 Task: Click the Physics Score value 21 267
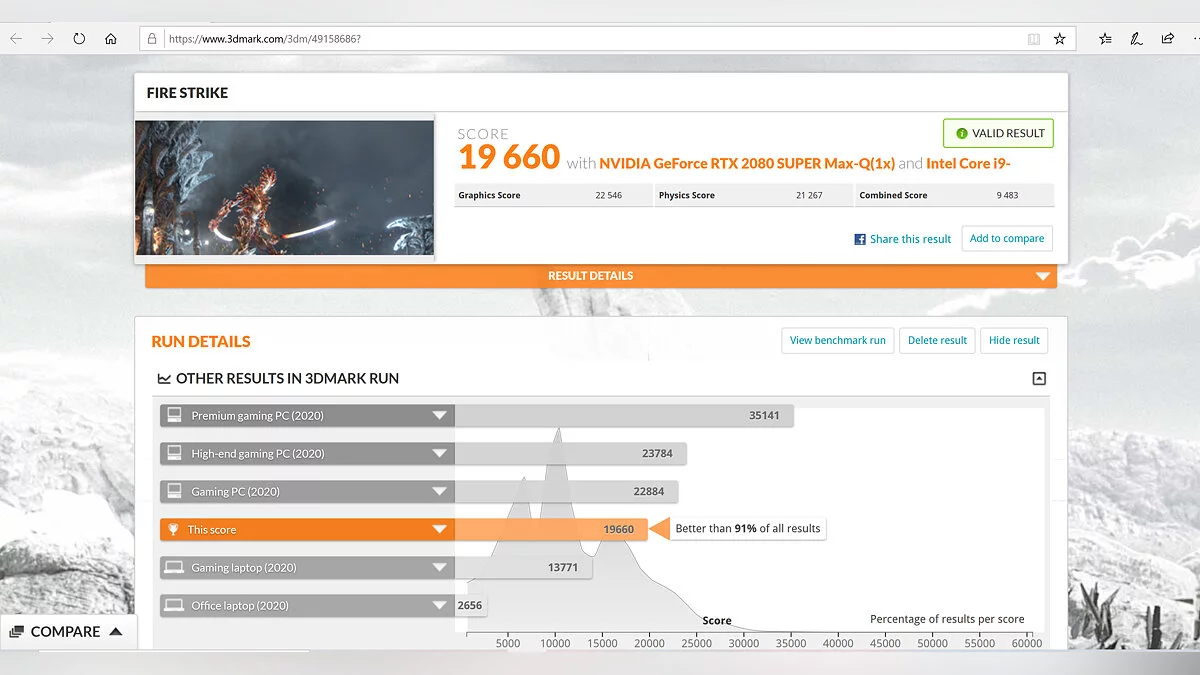(809, 196)
